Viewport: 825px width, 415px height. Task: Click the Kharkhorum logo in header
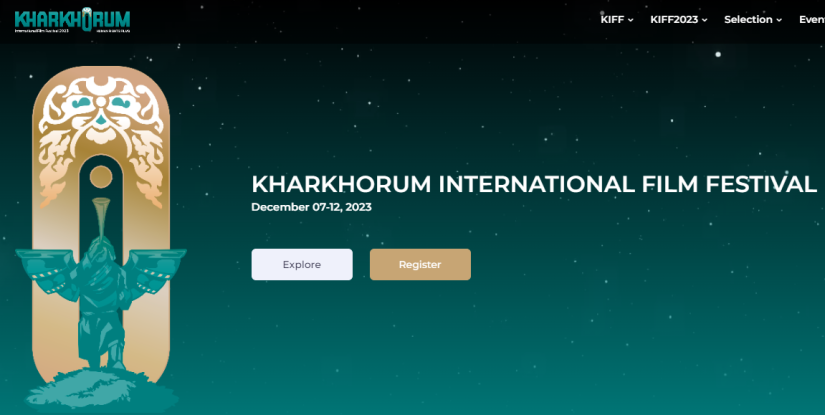click(x=72, y=20)
